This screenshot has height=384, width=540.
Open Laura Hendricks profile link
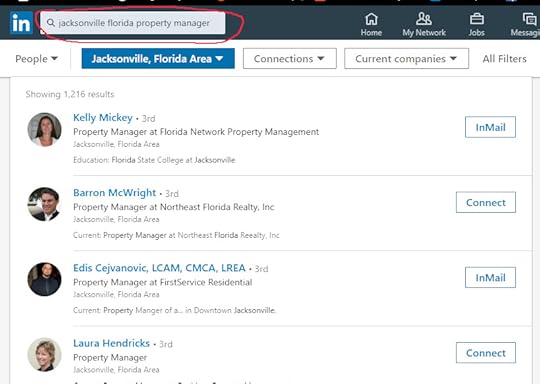pos(111,343)
